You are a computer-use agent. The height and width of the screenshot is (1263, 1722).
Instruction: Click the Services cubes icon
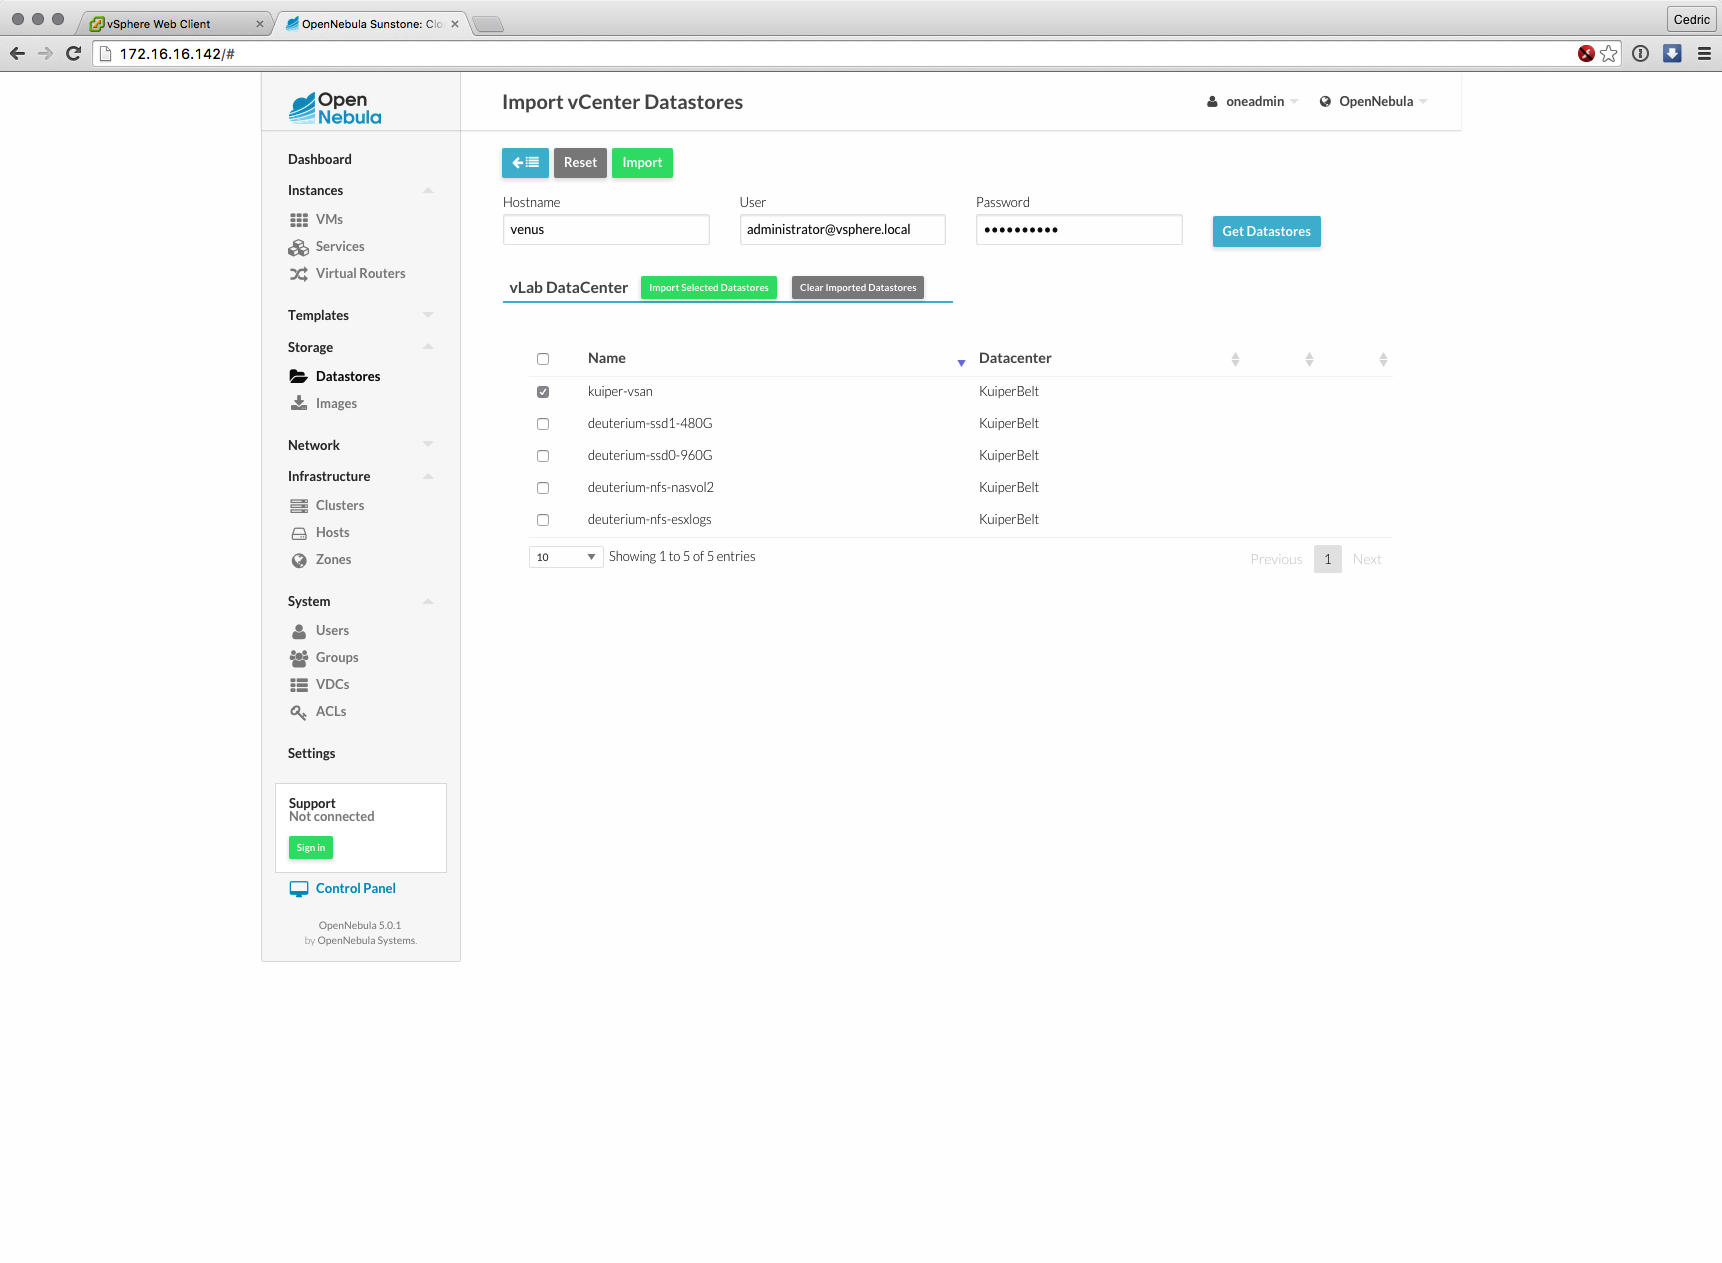point(299,247)
